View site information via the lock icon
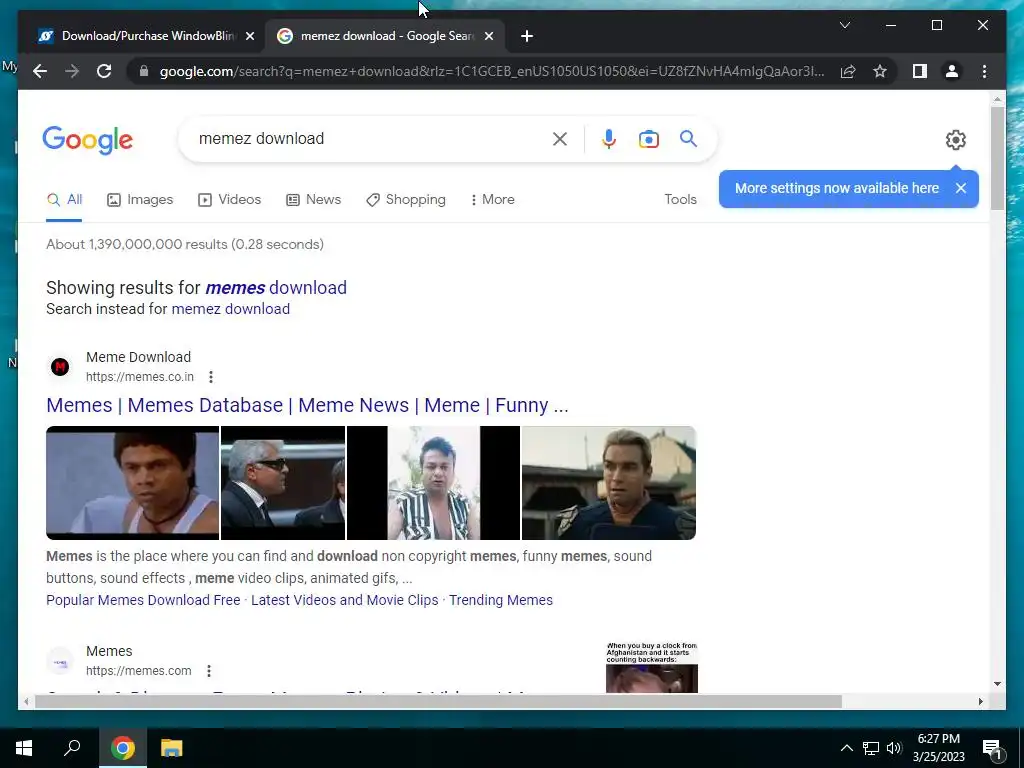Viewport: 1024px width, 768px height. pyautogui.click(x=144, y=71)
